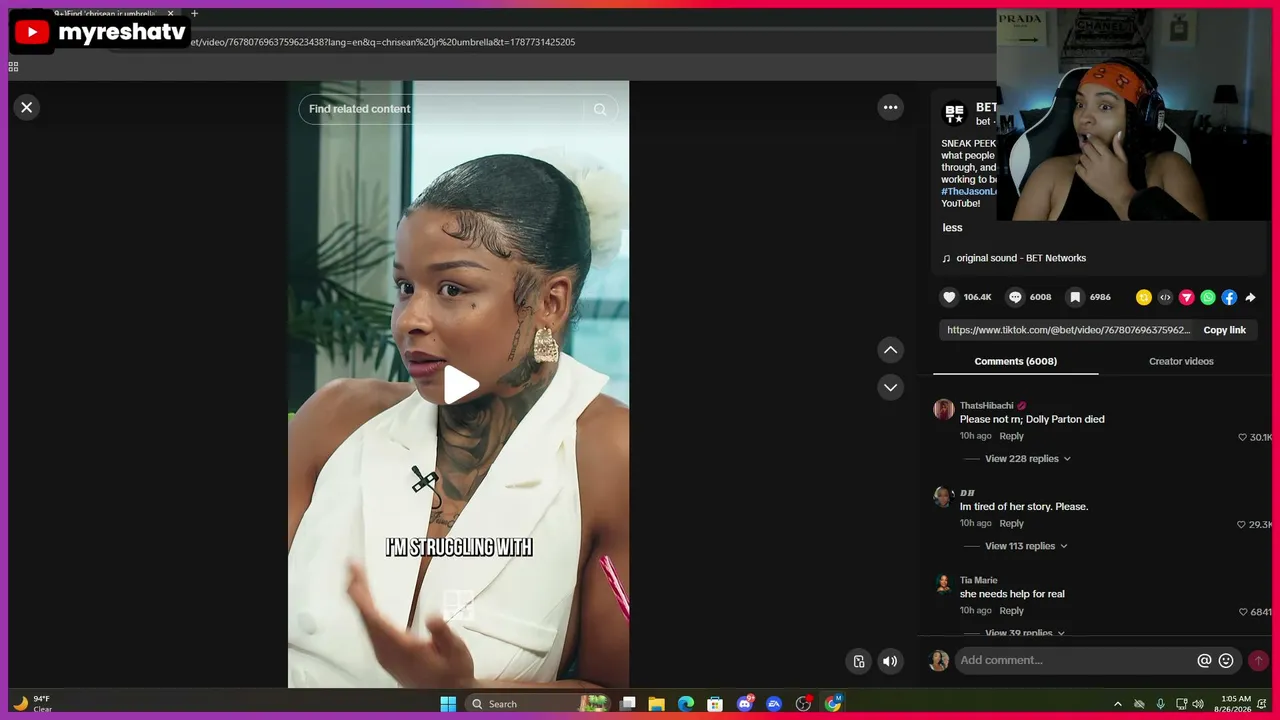The width and height of the screenshot is (1280, 720).
Task: Toggle the auto-scroll phone icon button
Action: 859,661
